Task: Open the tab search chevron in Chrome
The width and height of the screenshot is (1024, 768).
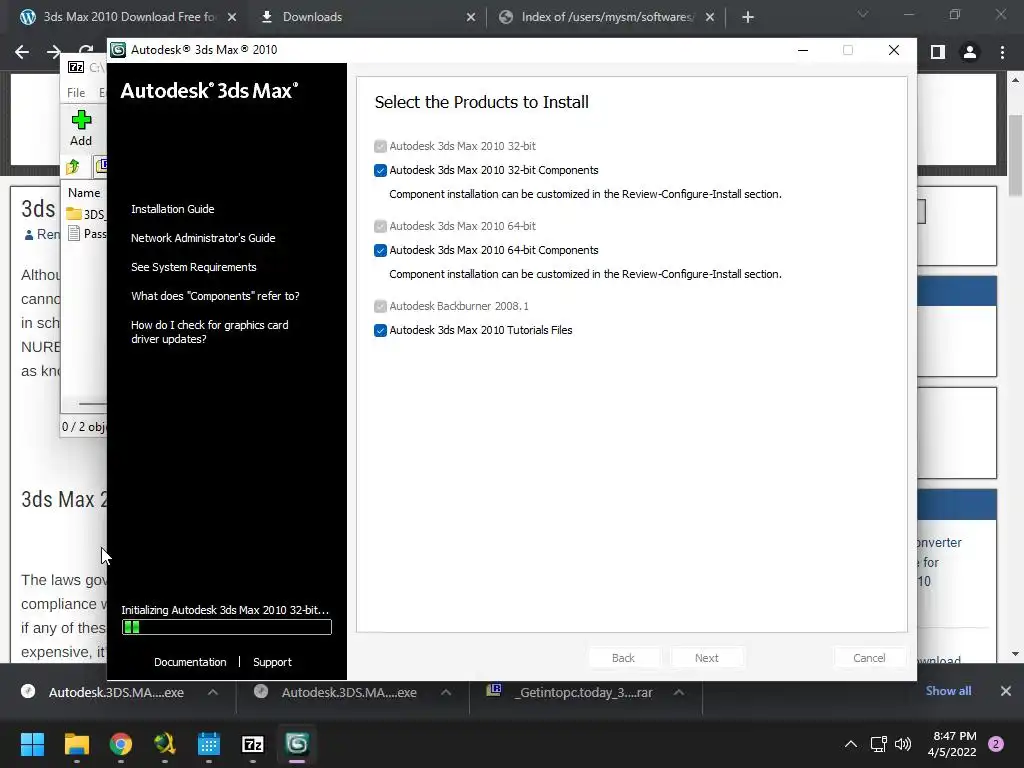Action: [863, 14]
